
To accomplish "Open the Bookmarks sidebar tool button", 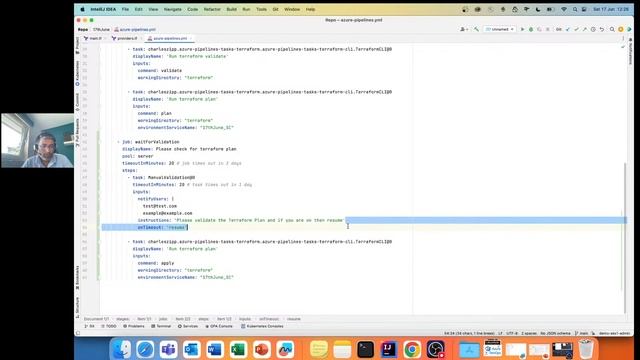I will [x=77, y=278].
